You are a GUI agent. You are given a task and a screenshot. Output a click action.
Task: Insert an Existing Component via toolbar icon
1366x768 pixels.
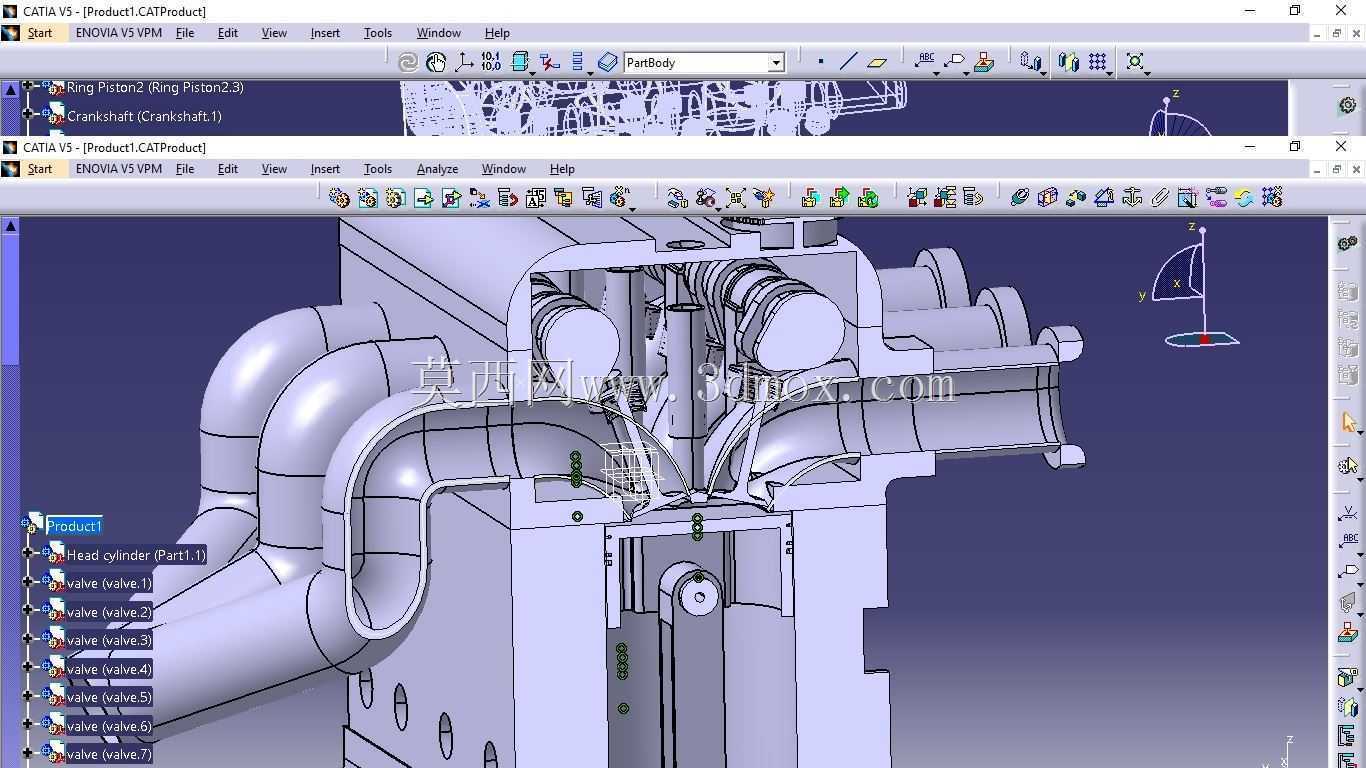click(423, 197)
